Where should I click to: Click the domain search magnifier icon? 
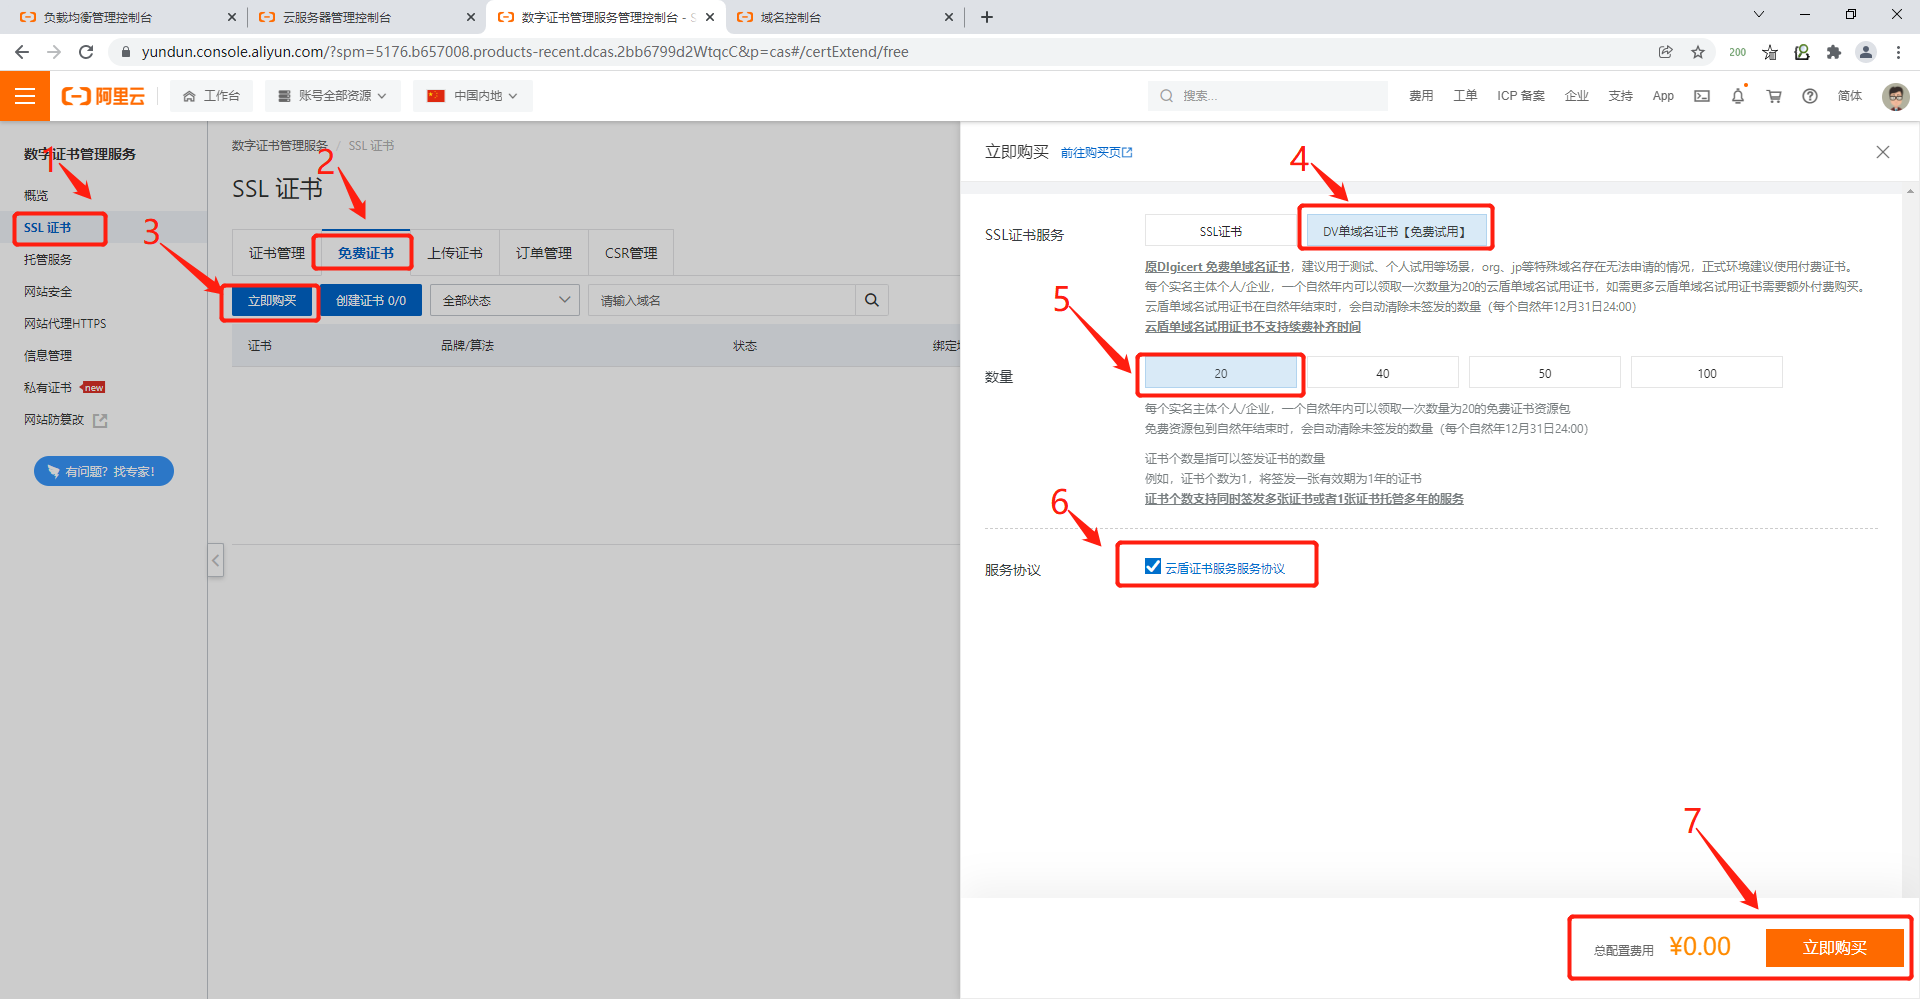[872, 300]
